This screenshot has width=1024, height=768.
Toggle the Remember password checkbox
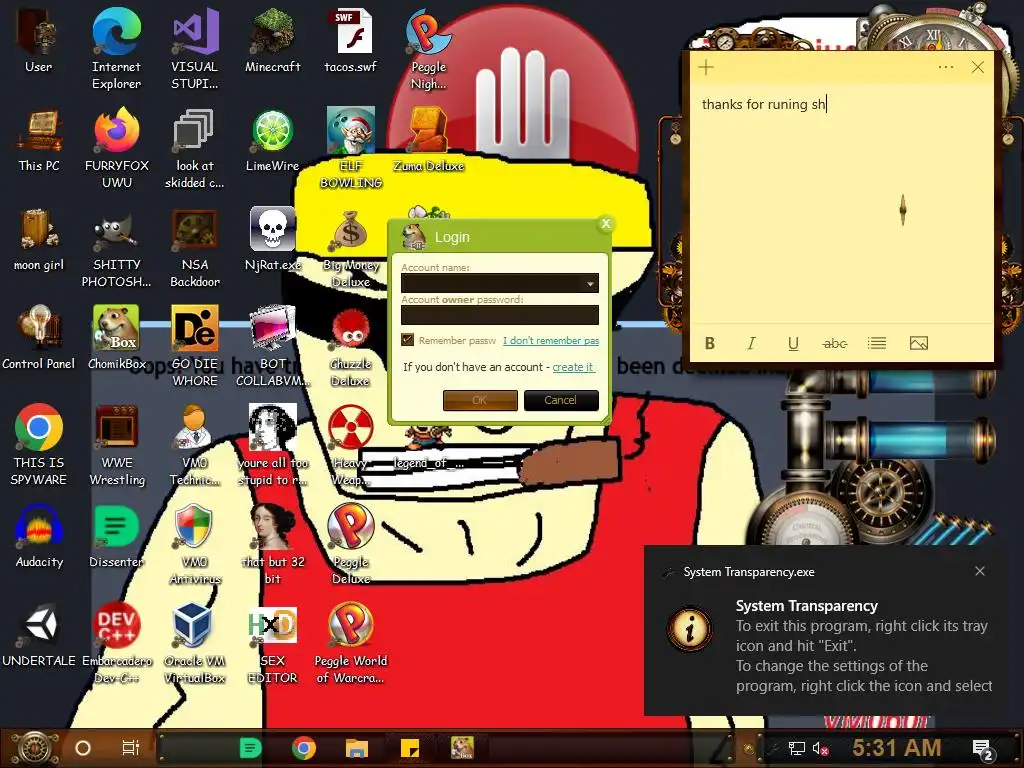(408, 340)
